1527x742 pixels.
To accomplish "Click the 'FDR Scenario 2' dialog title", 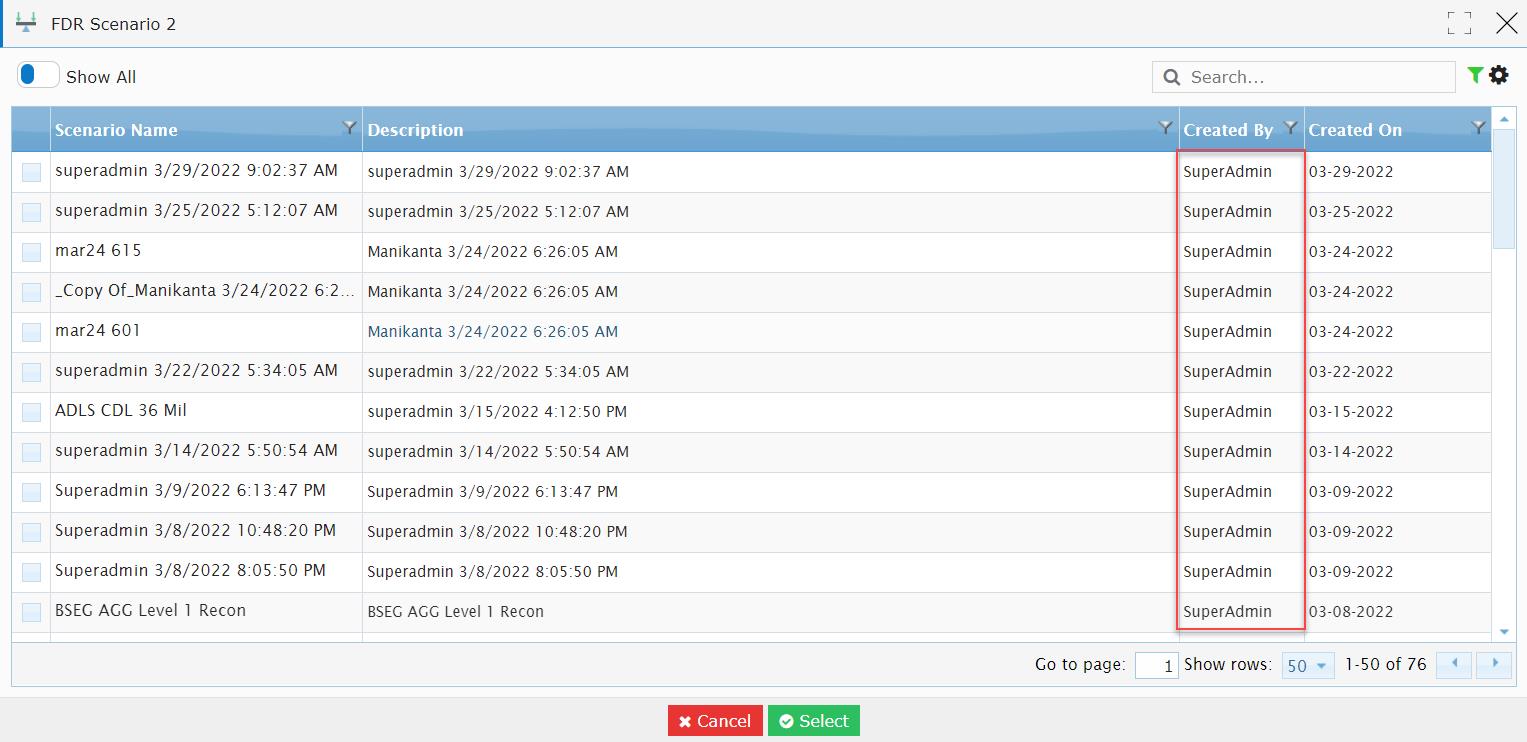I will tap(114, 24).
